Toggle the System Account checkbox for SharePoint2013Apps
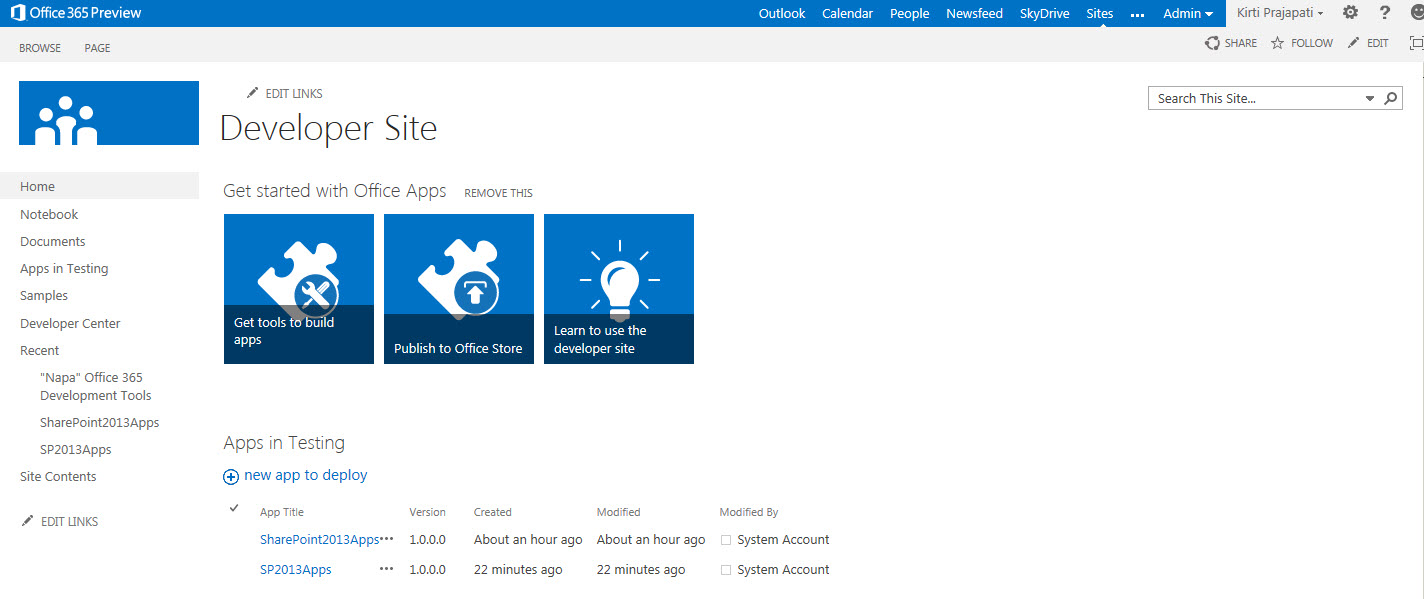This screenshot has width=1424, height=599. pos(726,540)
